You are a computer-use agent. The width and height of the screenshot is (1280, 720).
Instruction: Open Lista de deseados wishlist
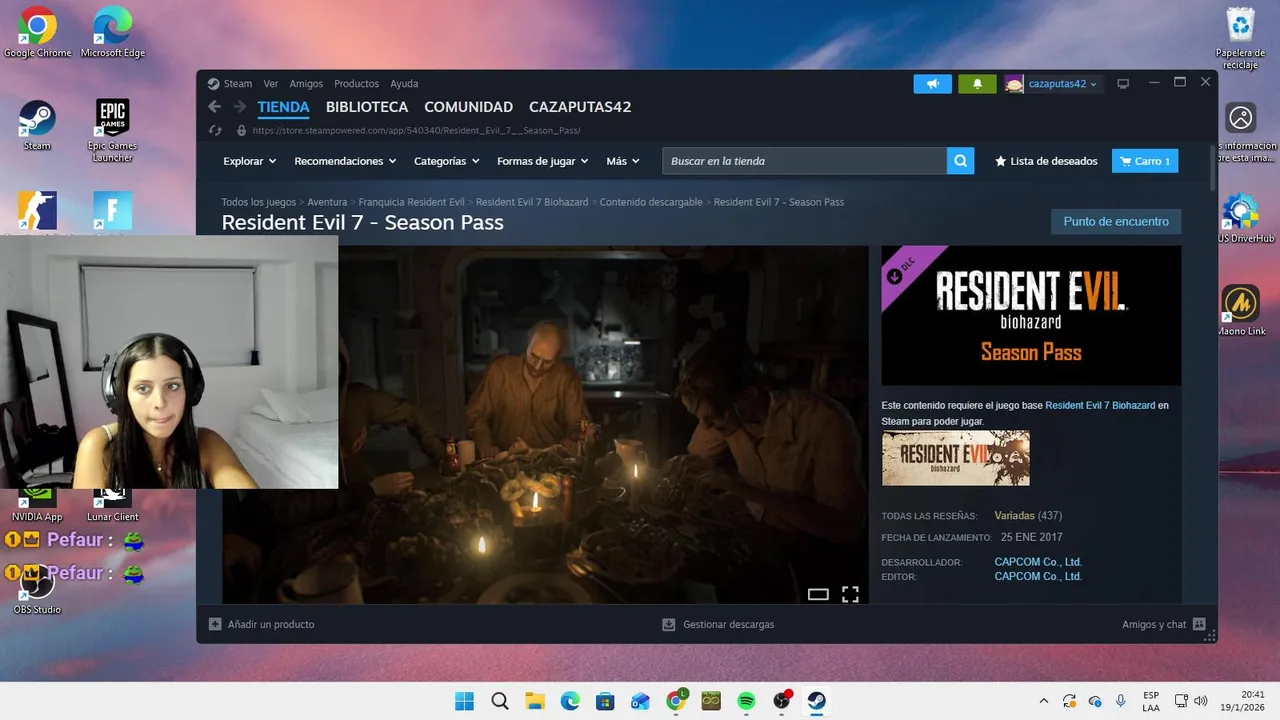[1046, 161]
